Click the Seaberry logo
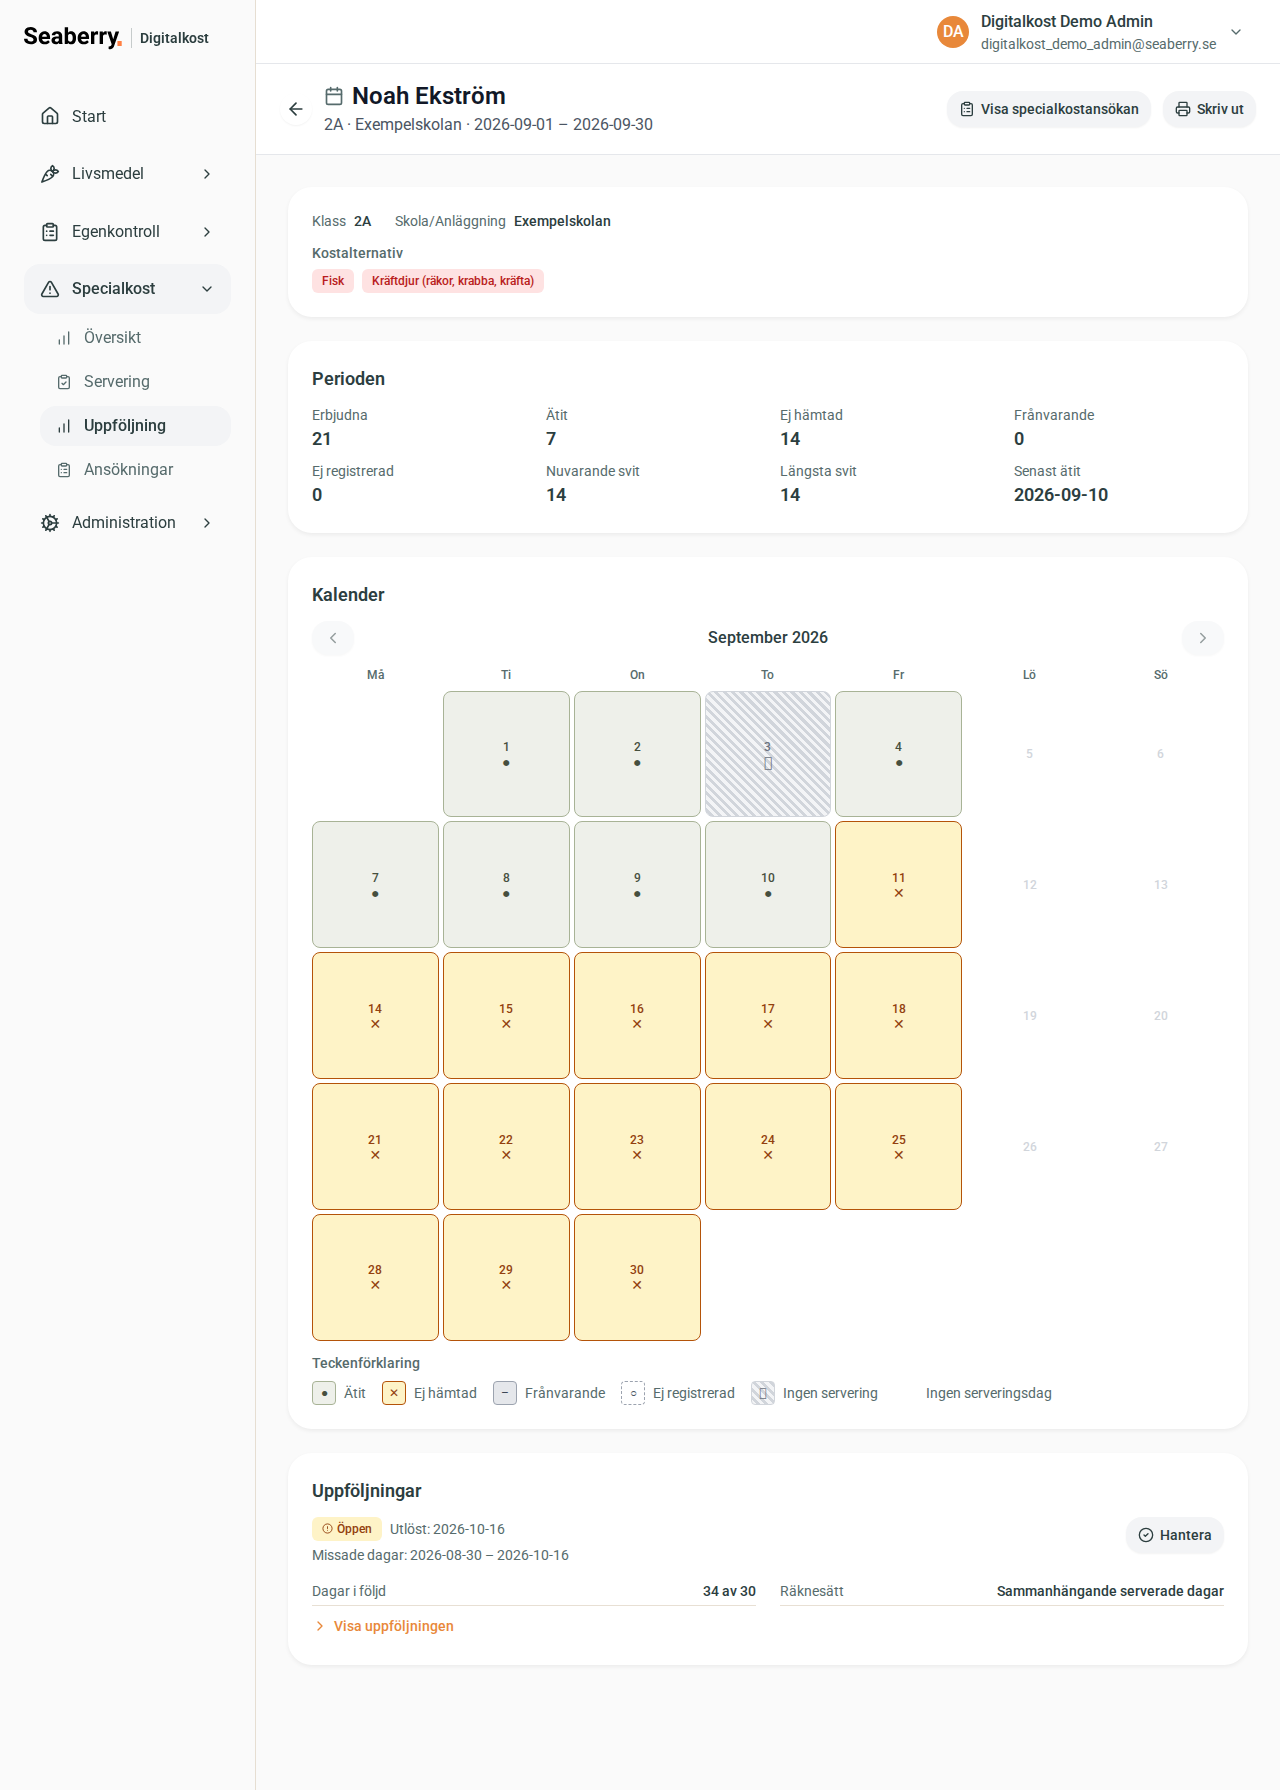The height and width of the screenshot is (1790, 1280). (72, 37)
